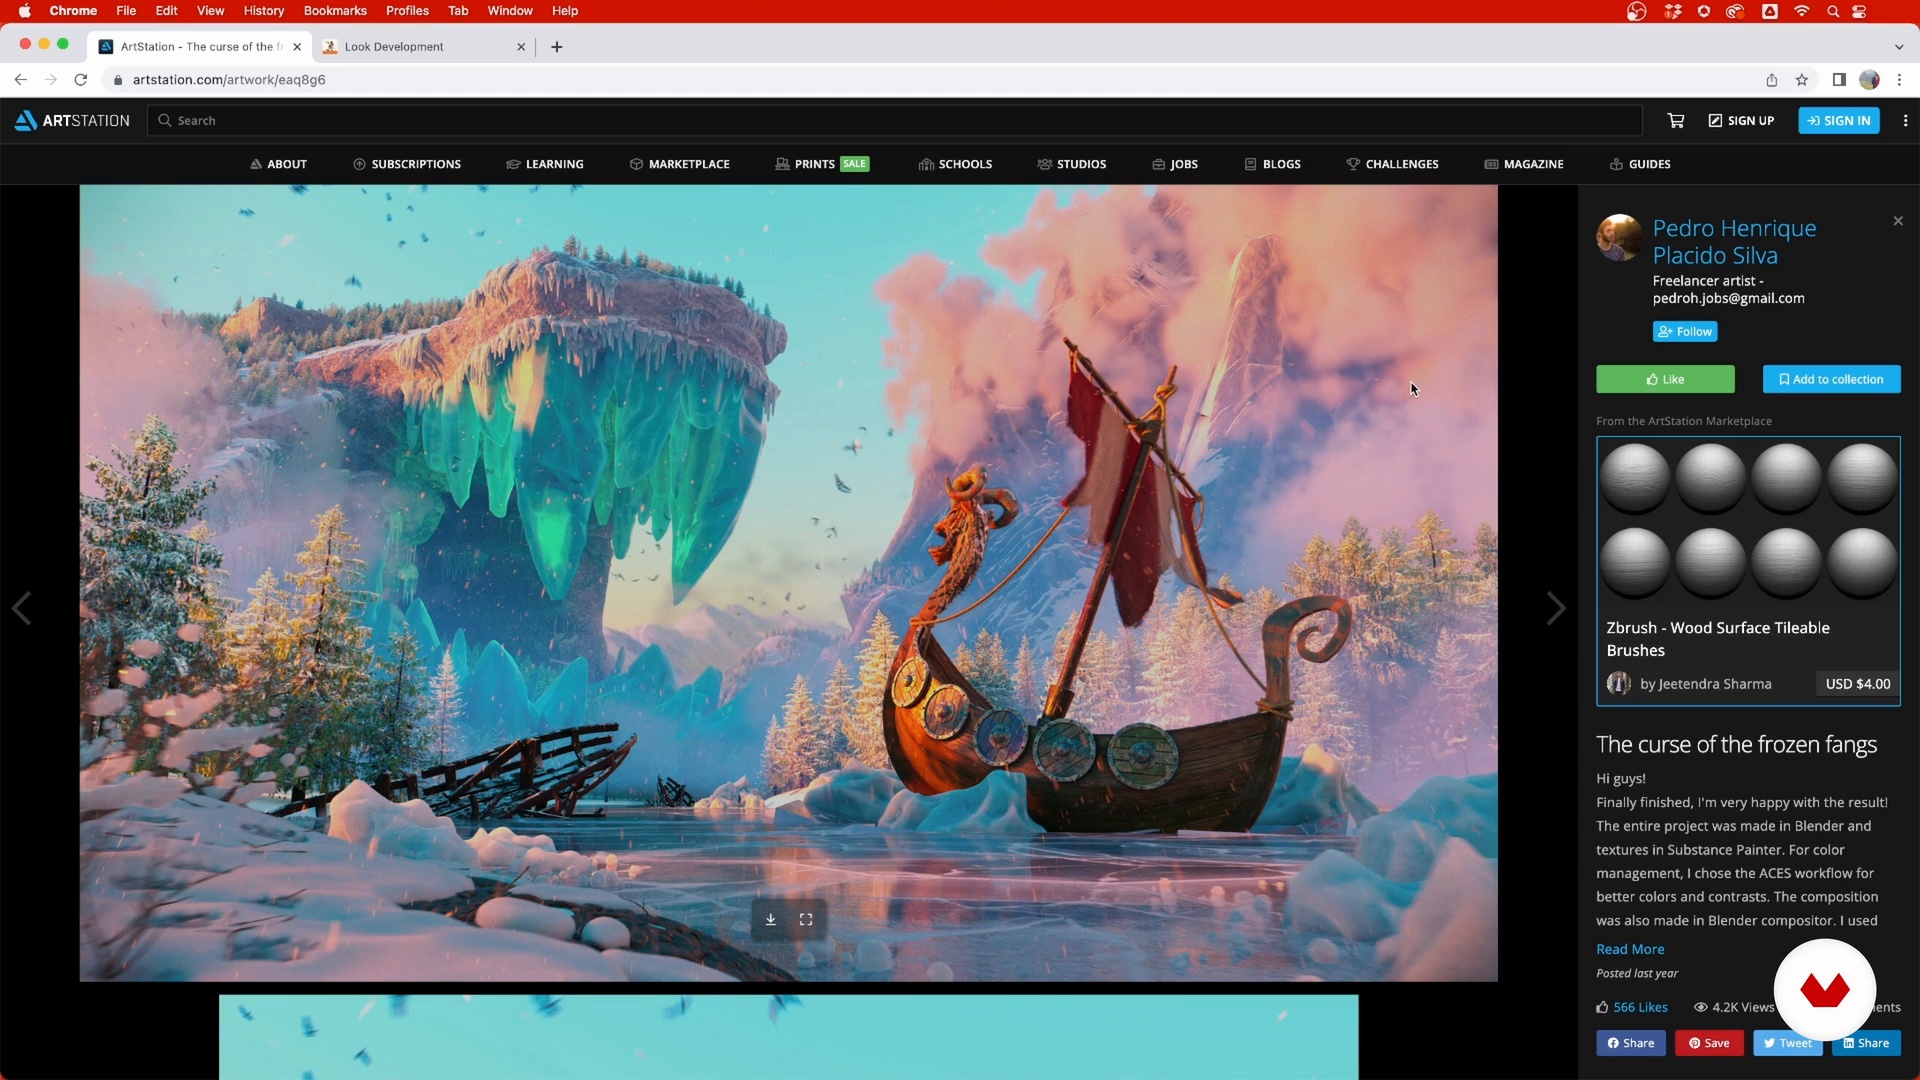Viewport: 1920px width, 1080px height.
Task: Bookmark this page with the star
Action: click(1802, 80)
